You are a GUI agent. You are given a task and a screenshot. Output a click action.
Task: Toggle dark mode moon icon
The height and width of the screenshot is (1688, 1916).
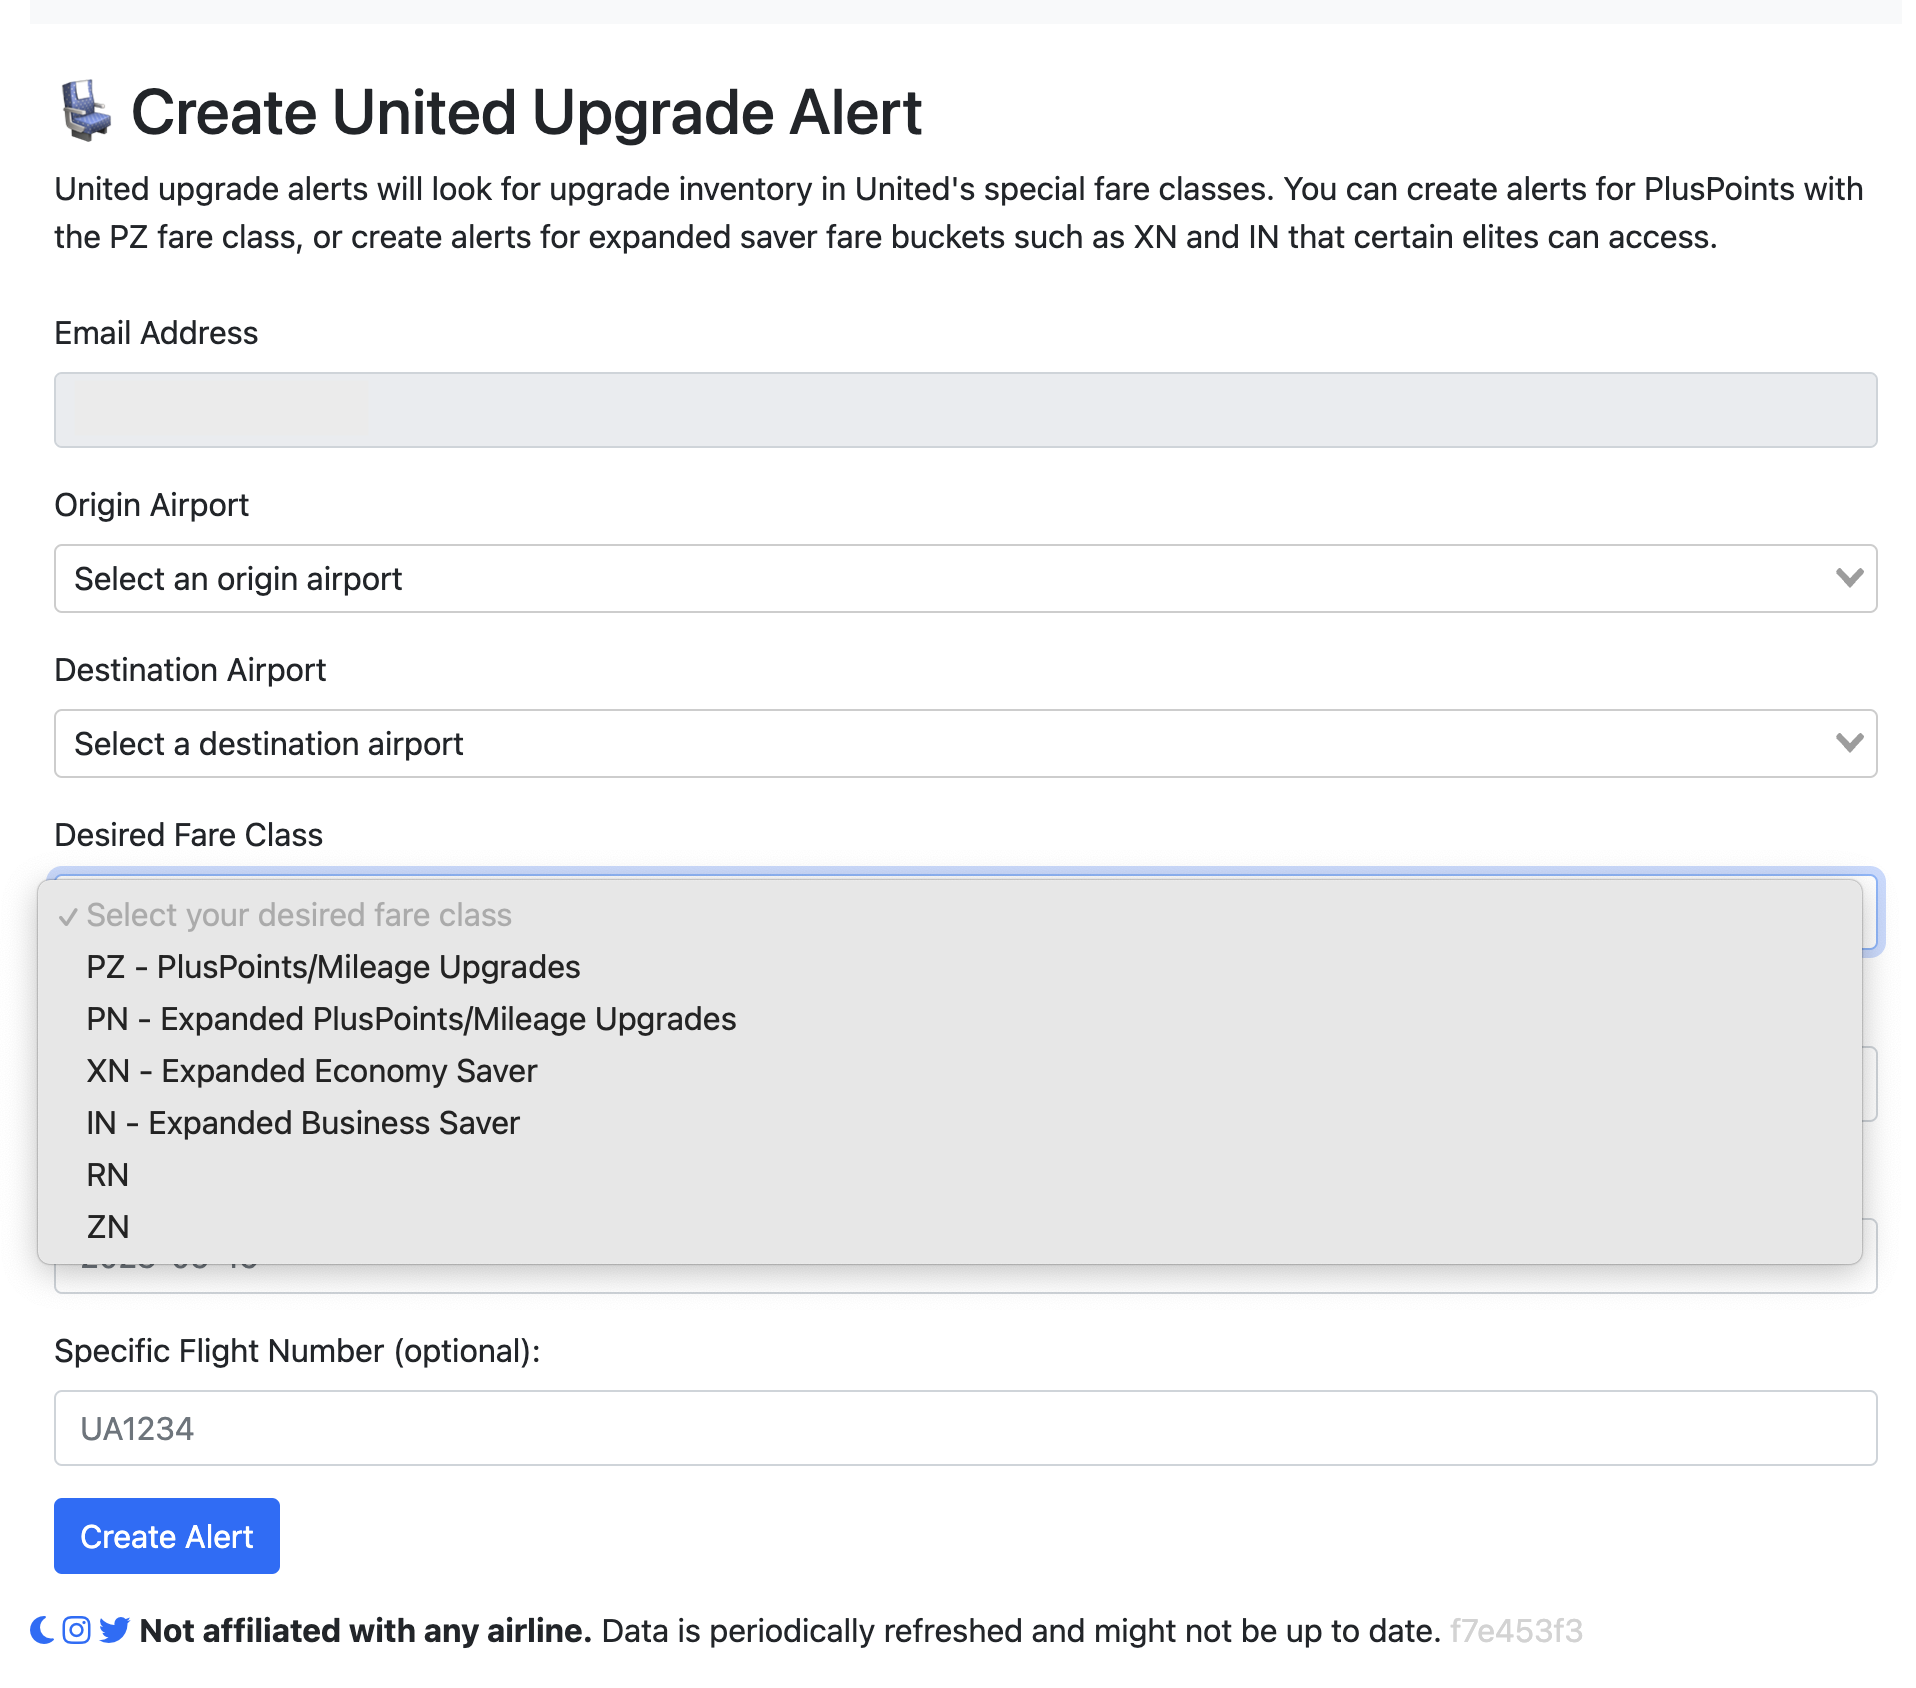[42, 1631]
